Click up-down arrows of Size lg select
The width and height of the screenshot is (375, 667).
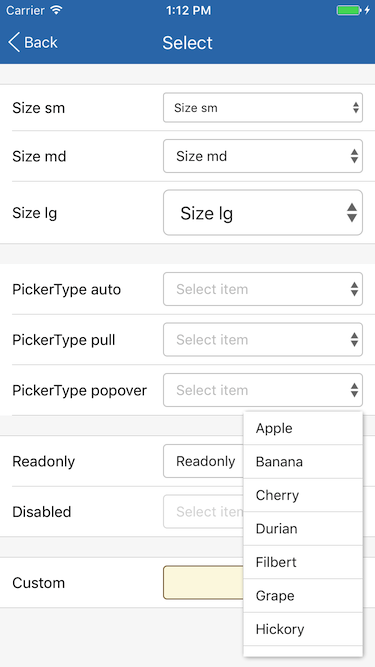352,213
